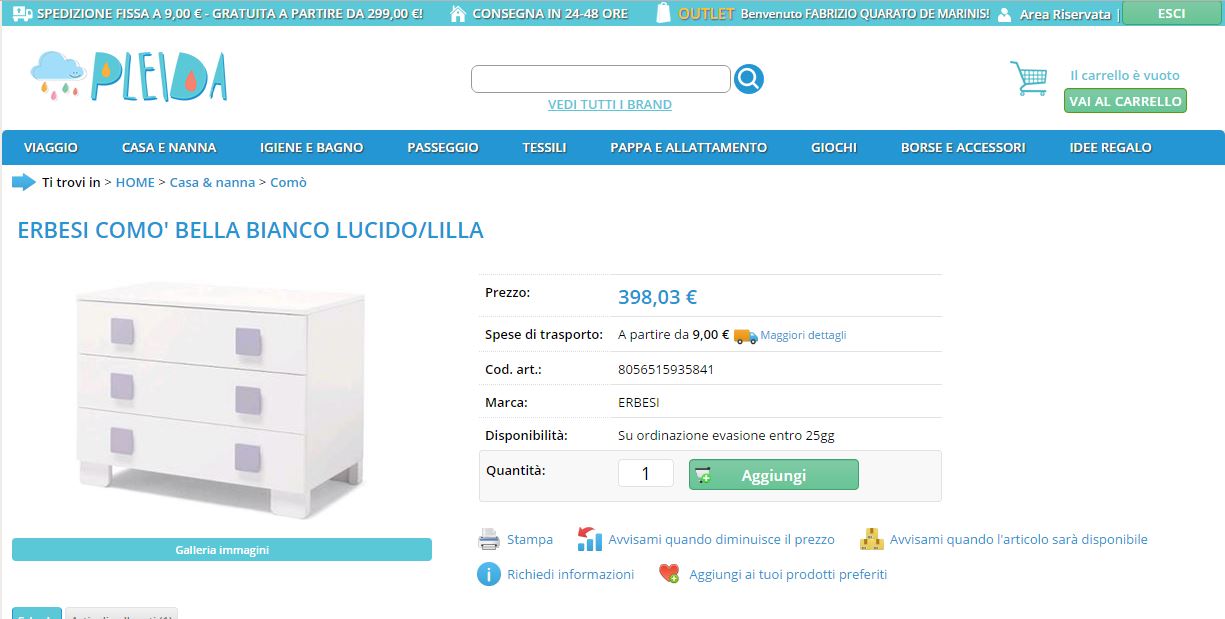Open the IDEE REGALO menu

[1110, 147]
